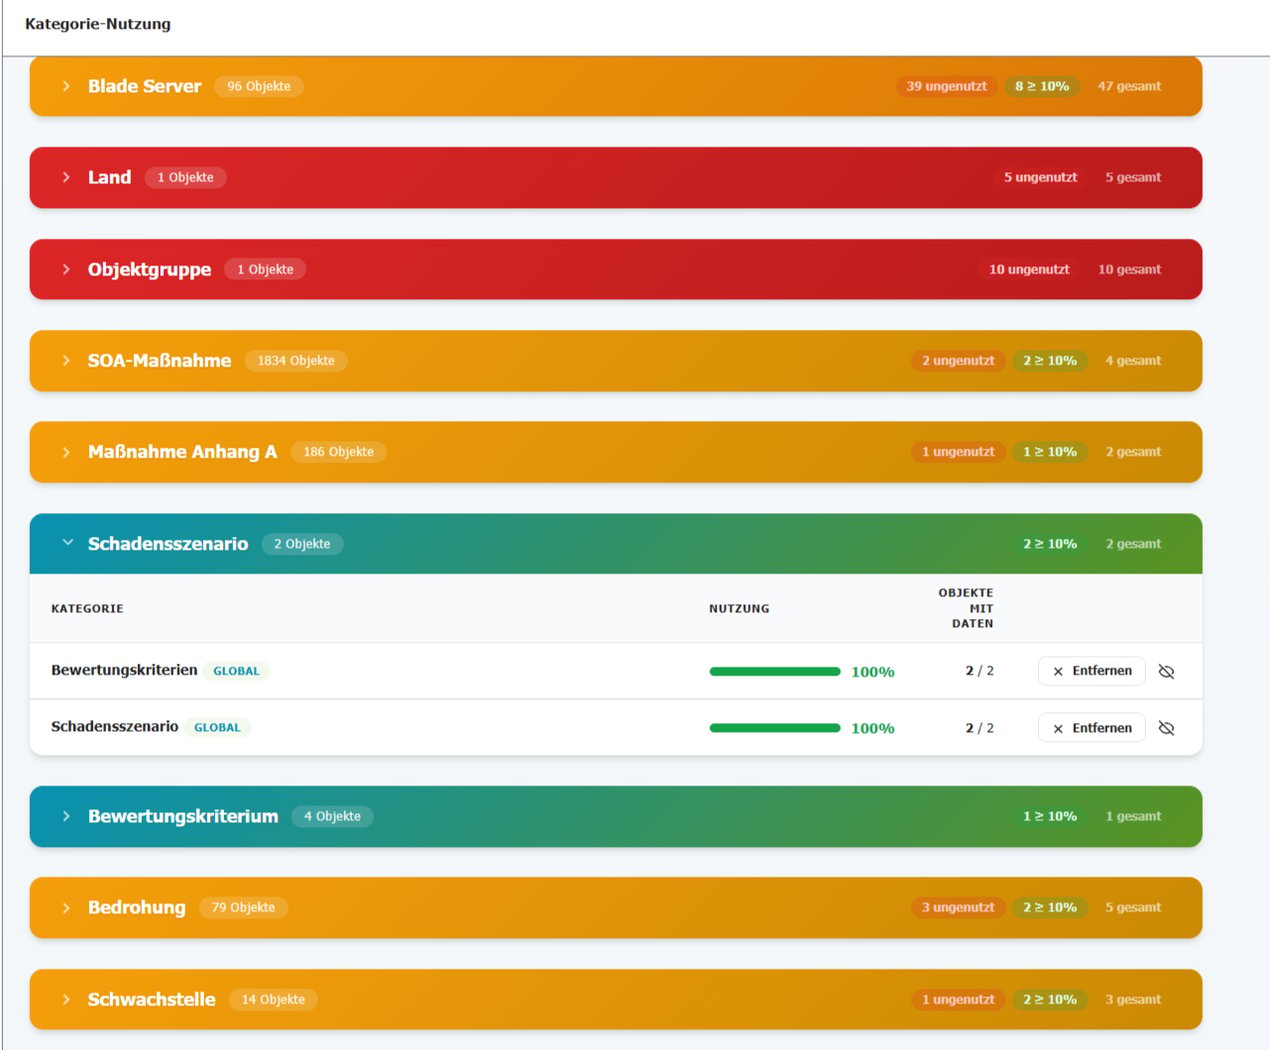This screenshot has width=1270, height=1050.
Task: Click Schadensszenario 100% usage bar
Action: pos(775,728)
